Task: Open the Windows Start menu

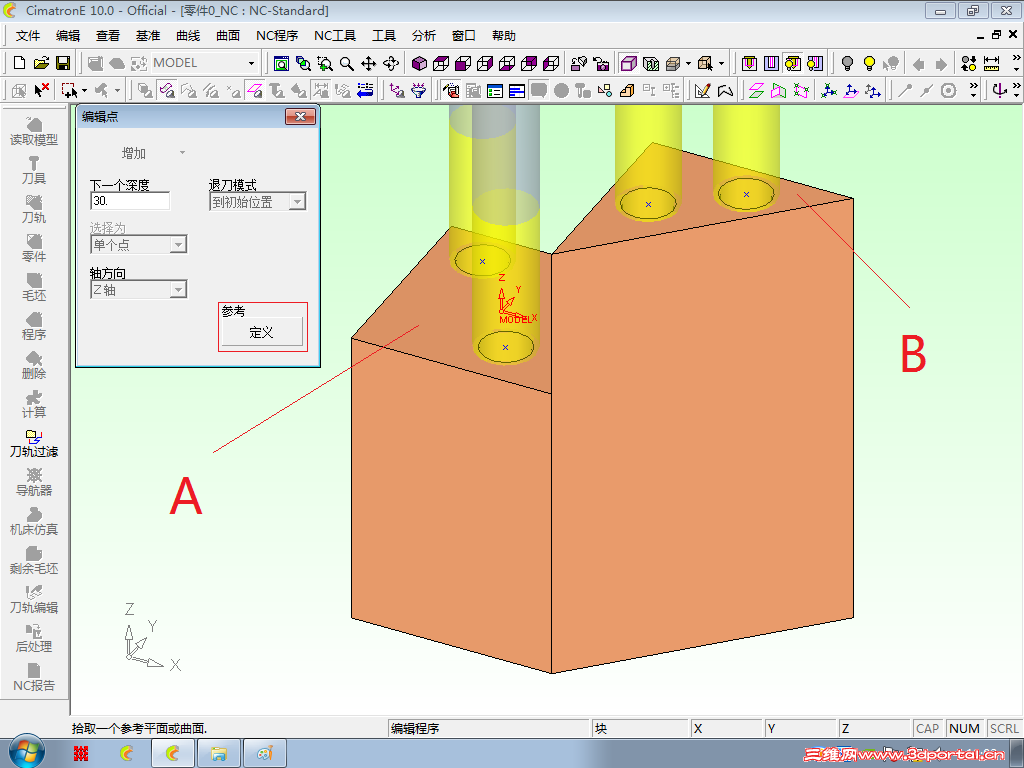Action: pyautogui.click(x=27, y=752)
